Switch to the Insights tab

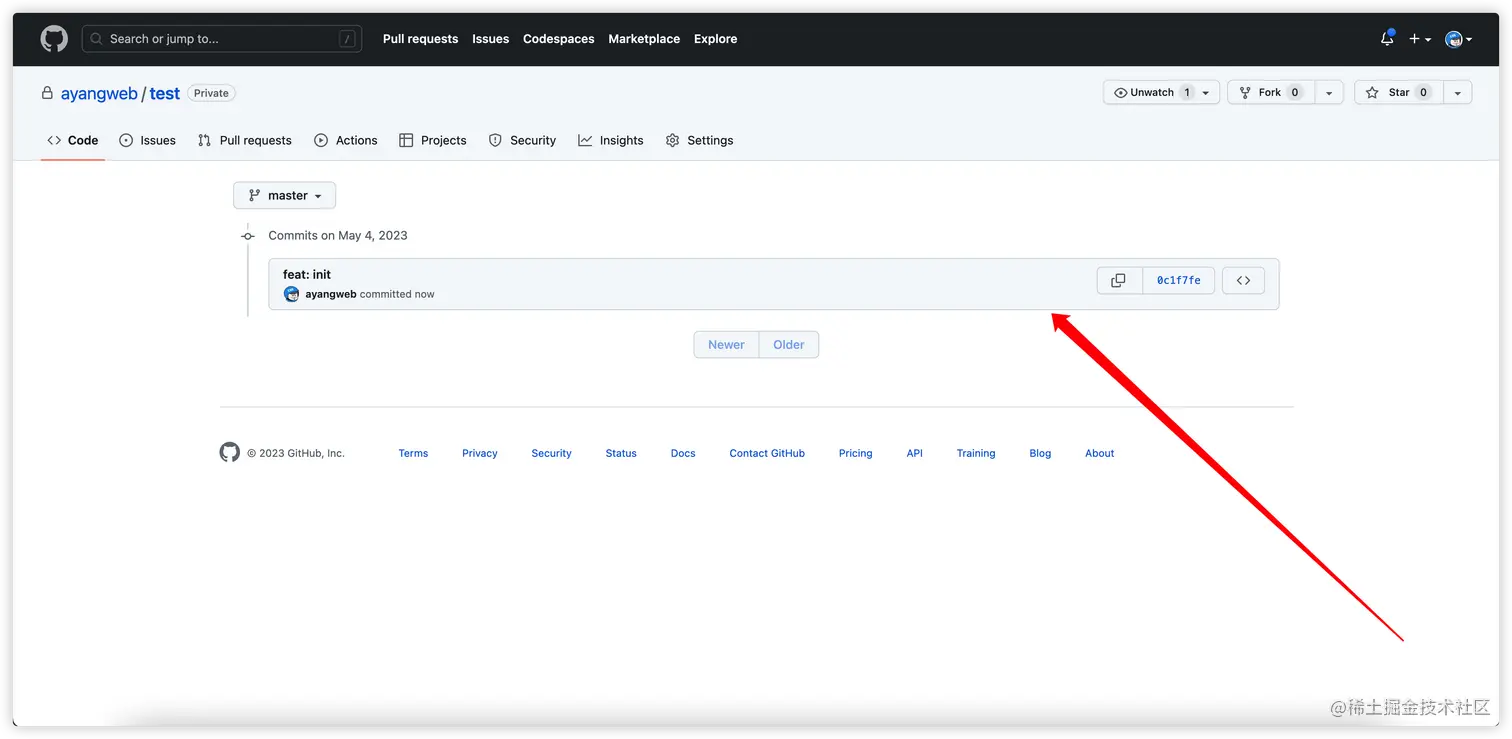pyautogui.click(x=611, y=140)
